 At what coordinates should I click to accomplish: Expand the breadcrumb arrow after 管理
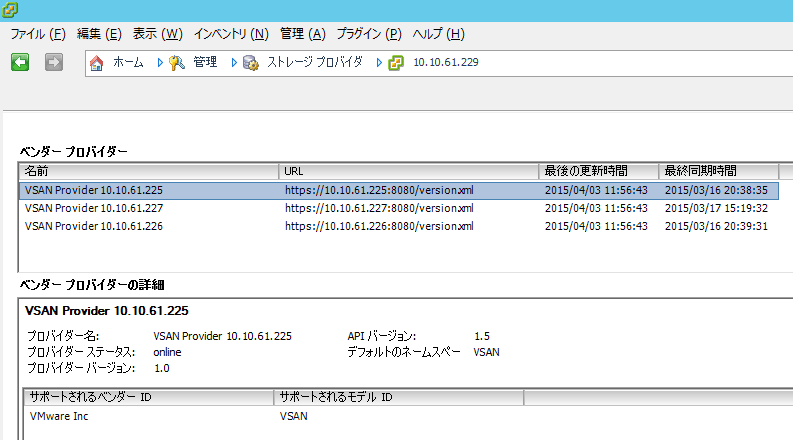[x=234, y=63]
